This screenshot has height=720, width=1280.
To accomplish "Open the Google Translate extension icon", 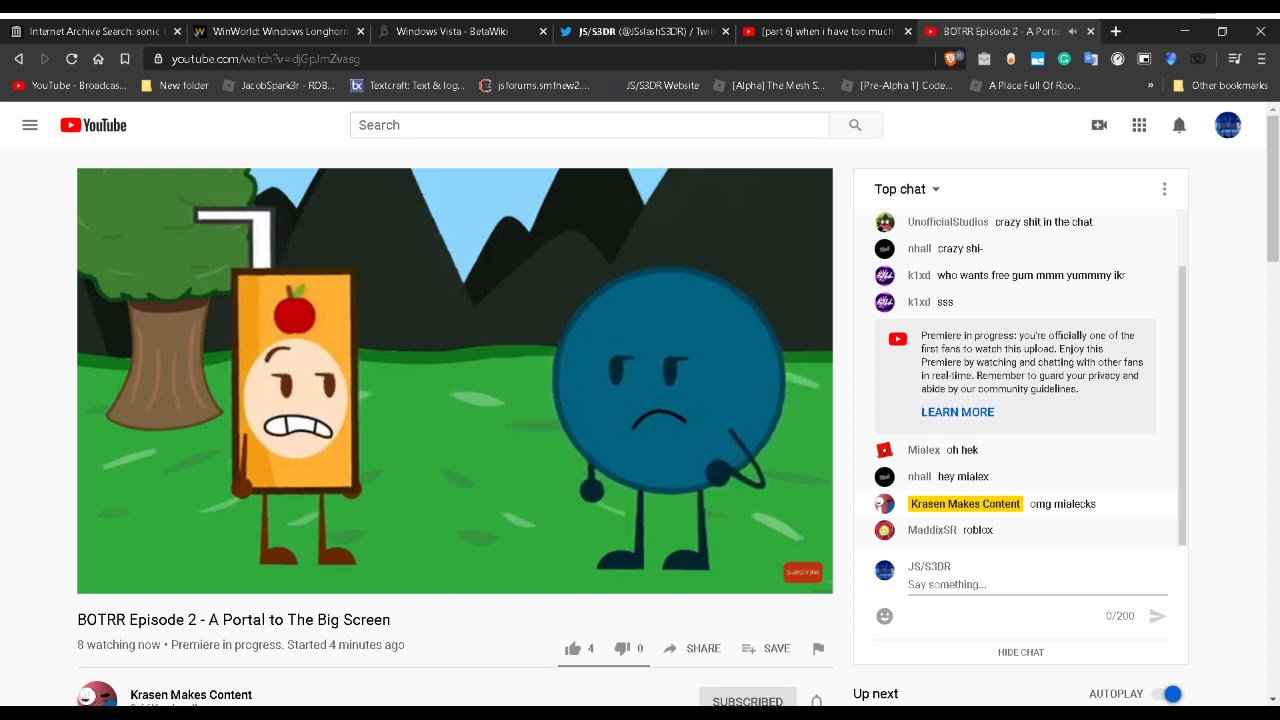I will pyautogui.click(x=1091, y=59).
